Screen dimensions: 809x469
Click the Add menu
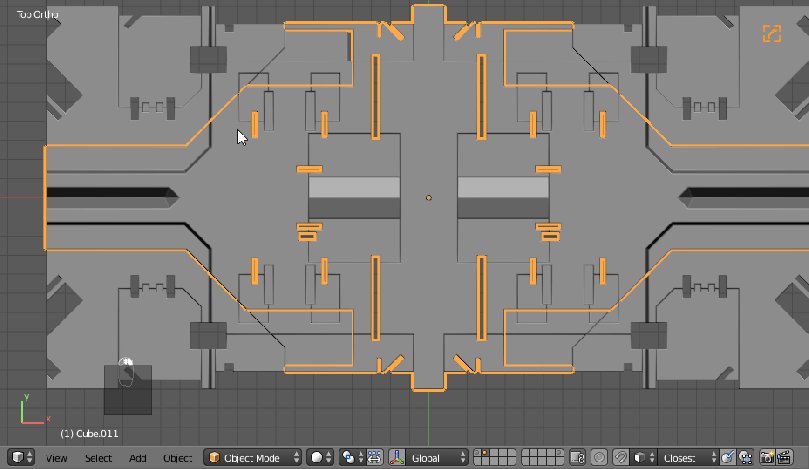point(137,458)
